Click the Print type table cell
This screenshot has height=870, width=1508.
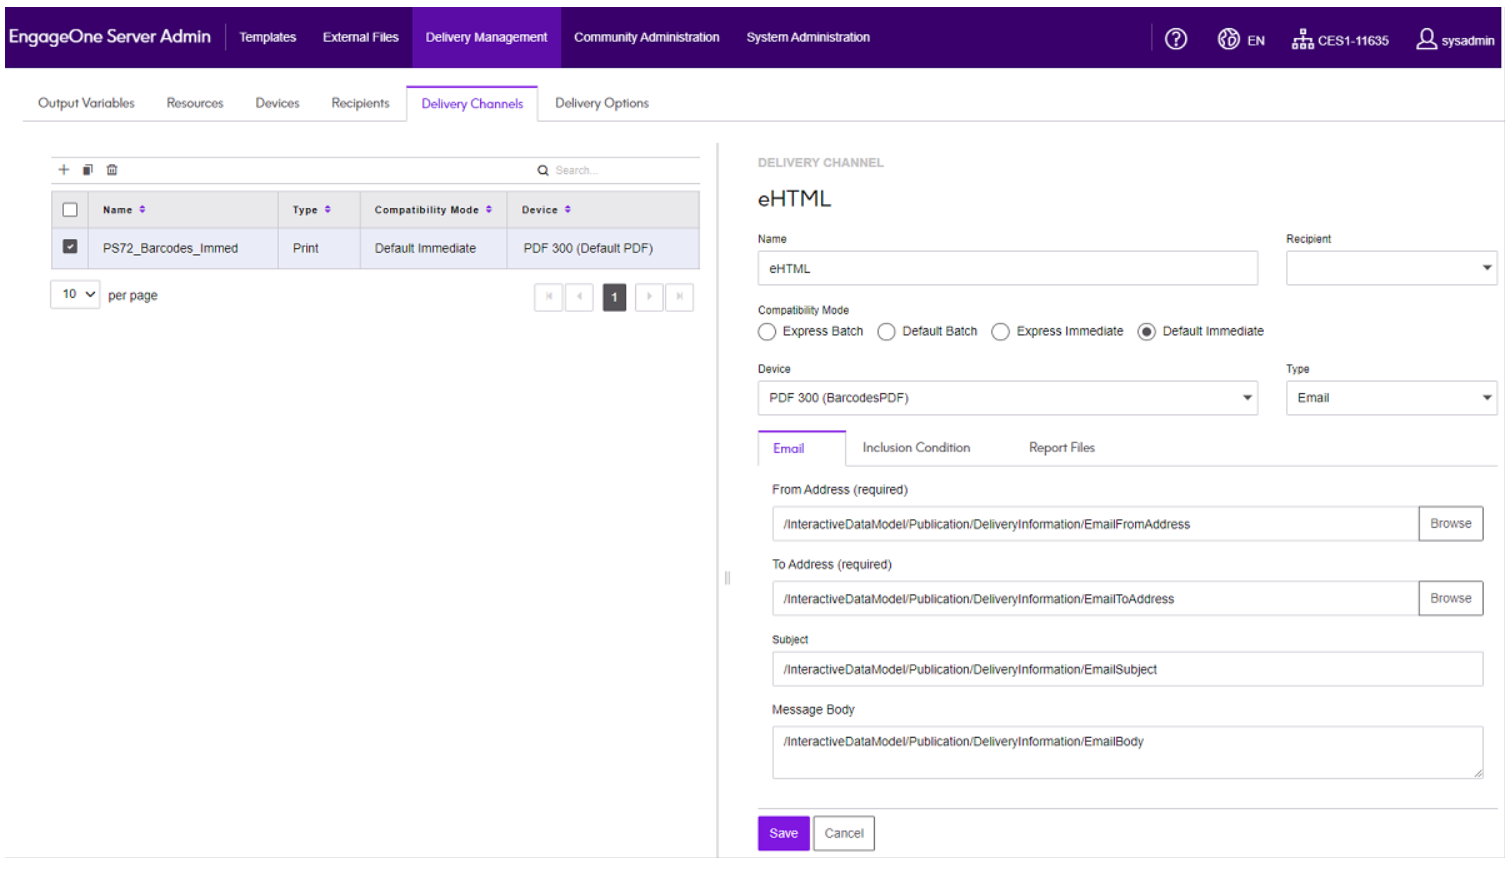318,248
